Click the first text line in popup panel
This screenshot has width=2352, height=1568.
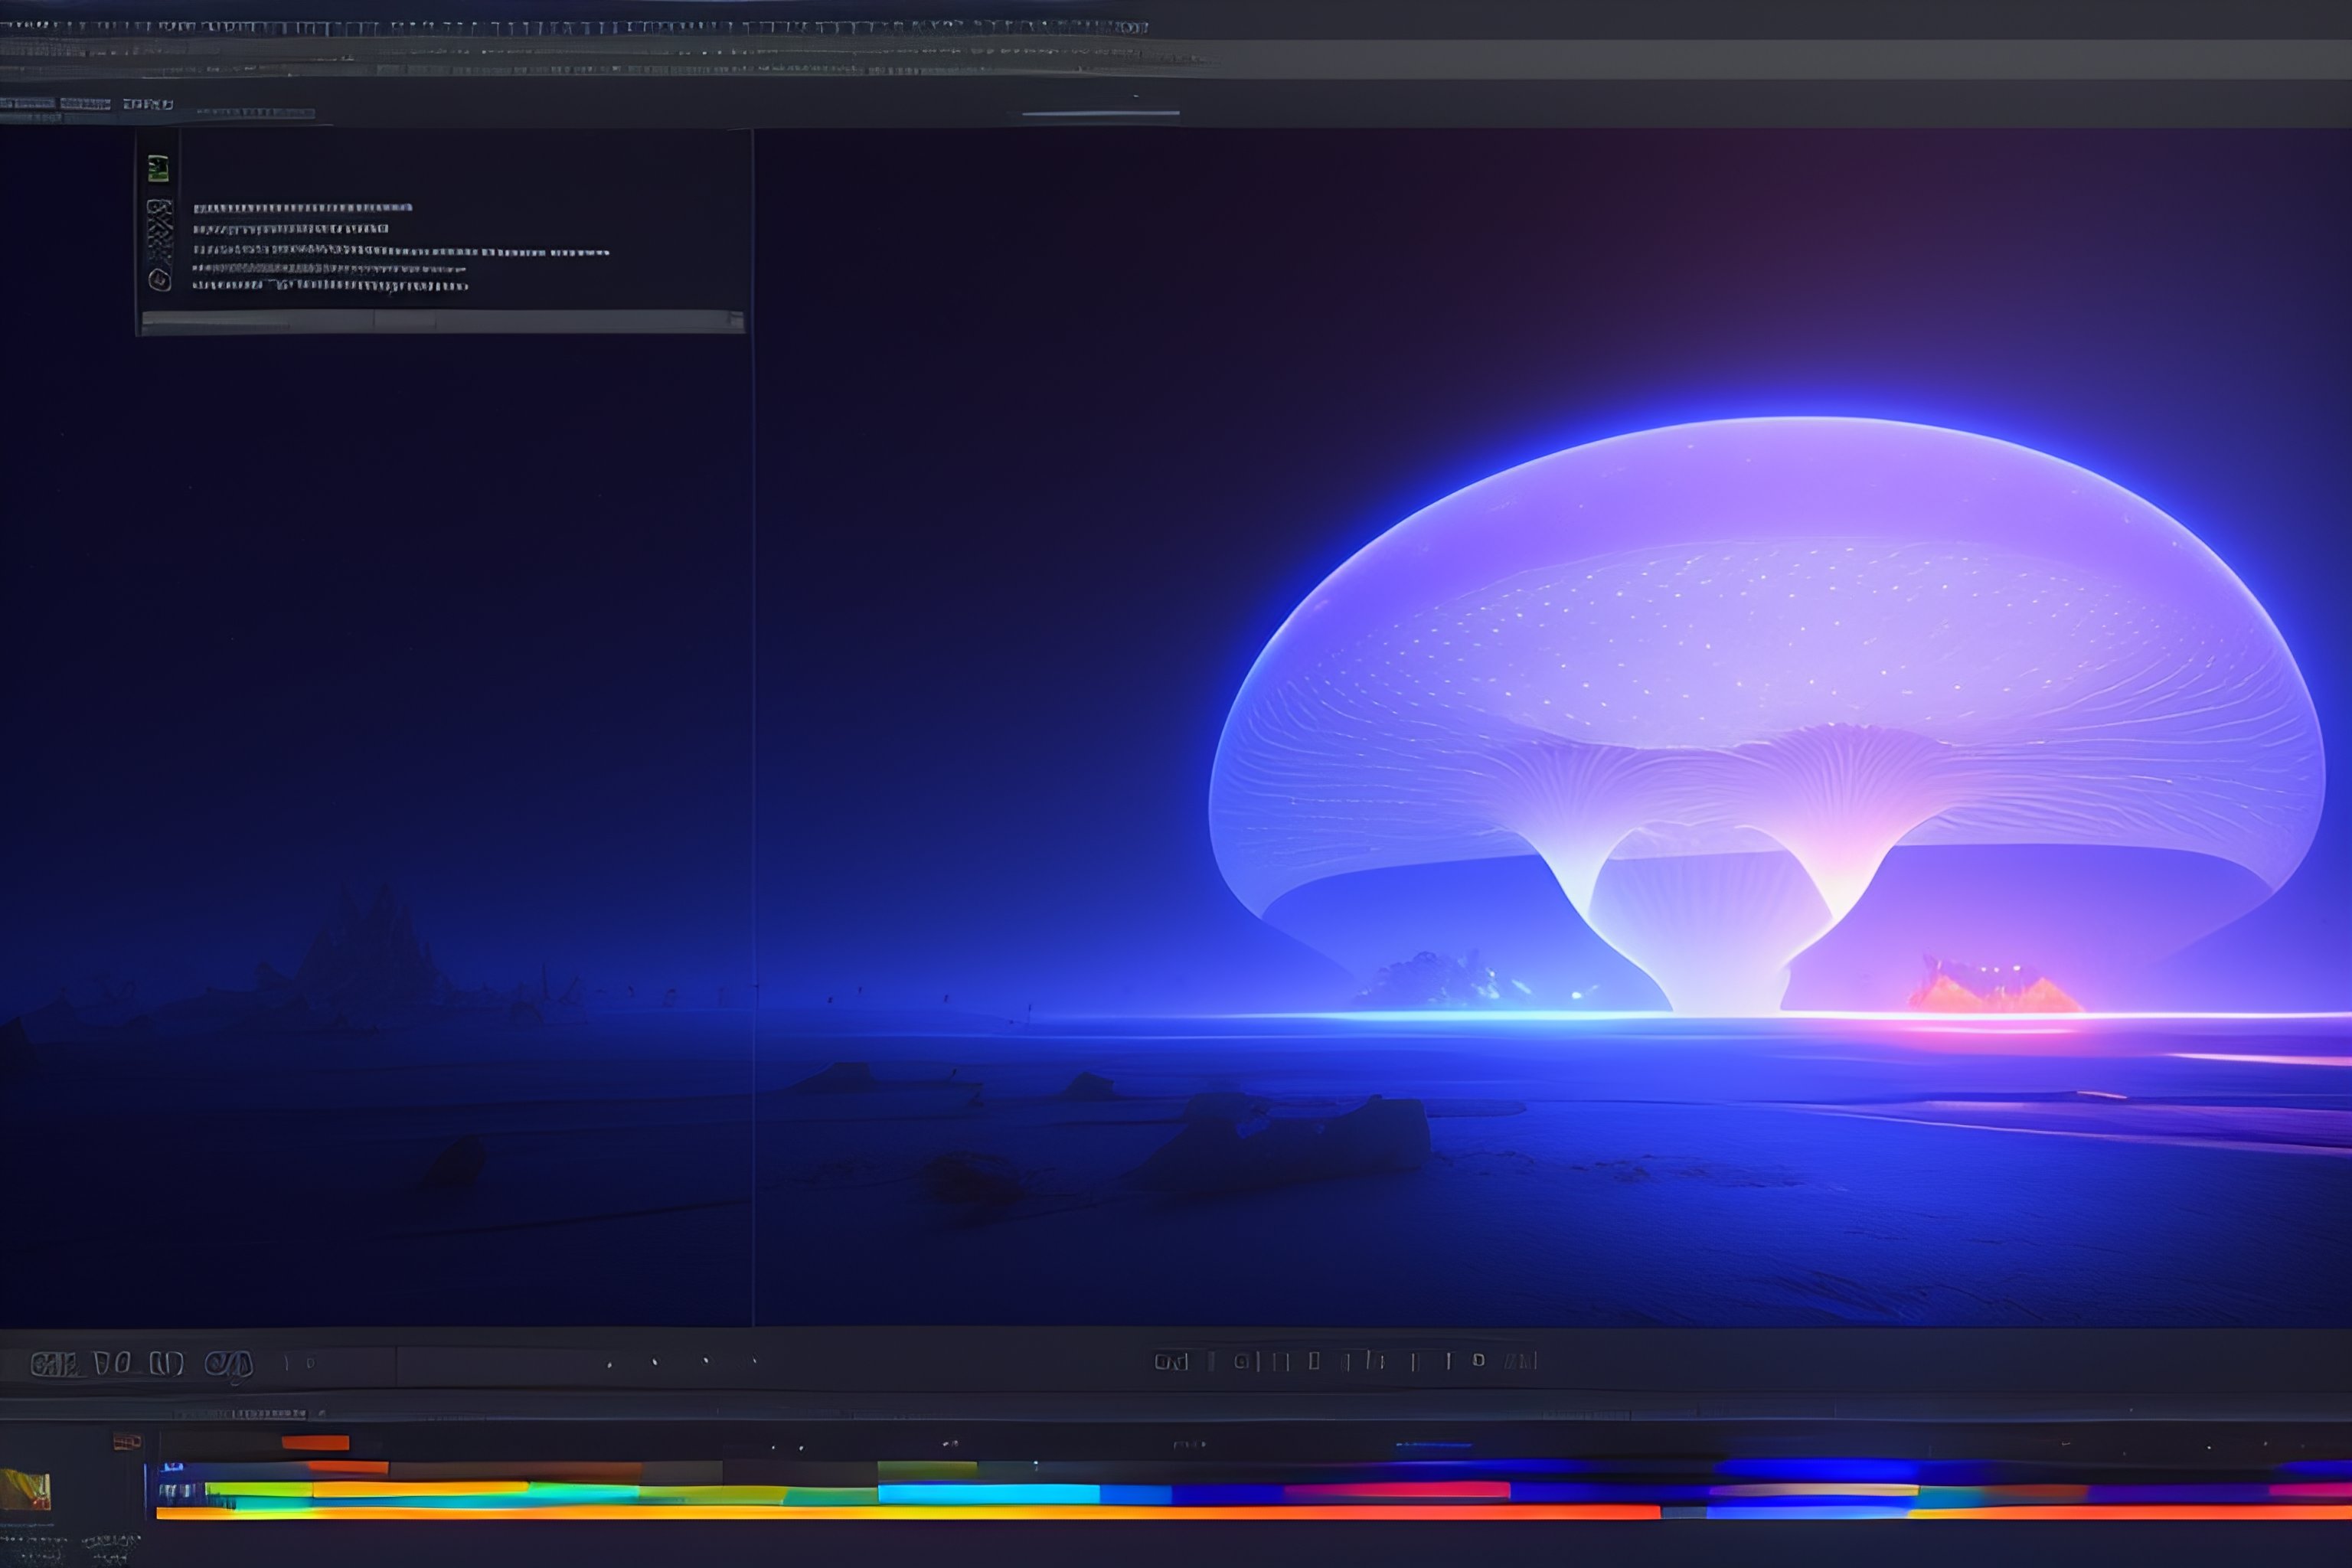point(302,208)
